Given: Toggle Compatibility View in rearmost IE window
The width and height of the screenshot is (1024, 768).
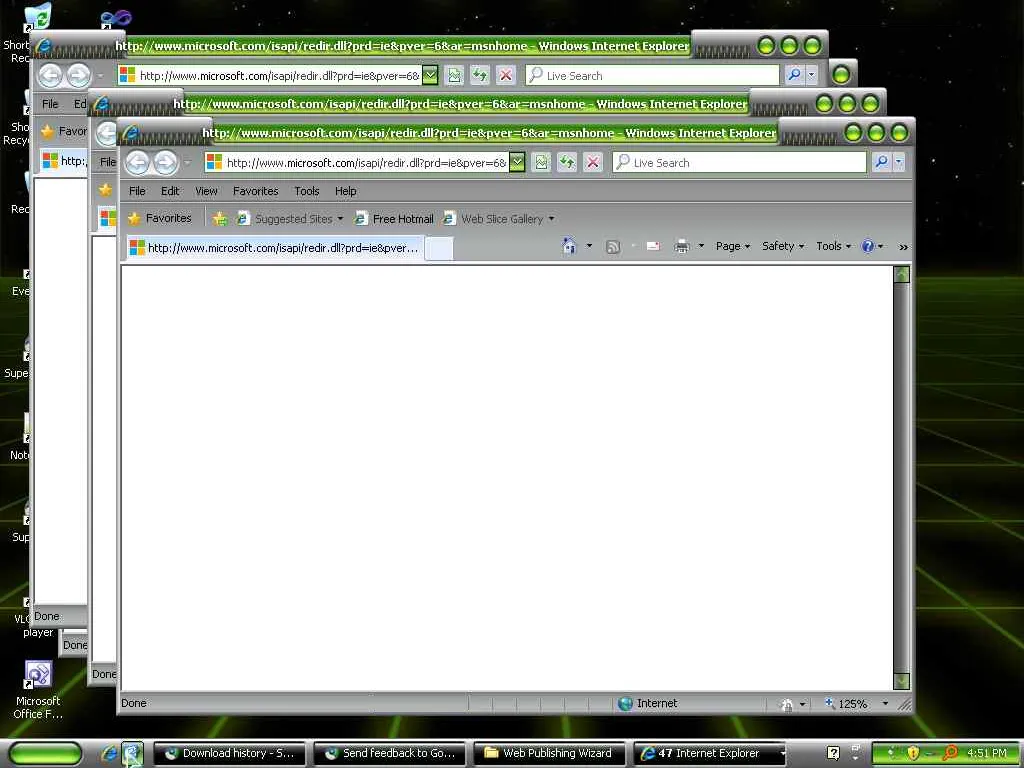Looking at the screenshot, I should pyautogui.click(x=455, y=75).
